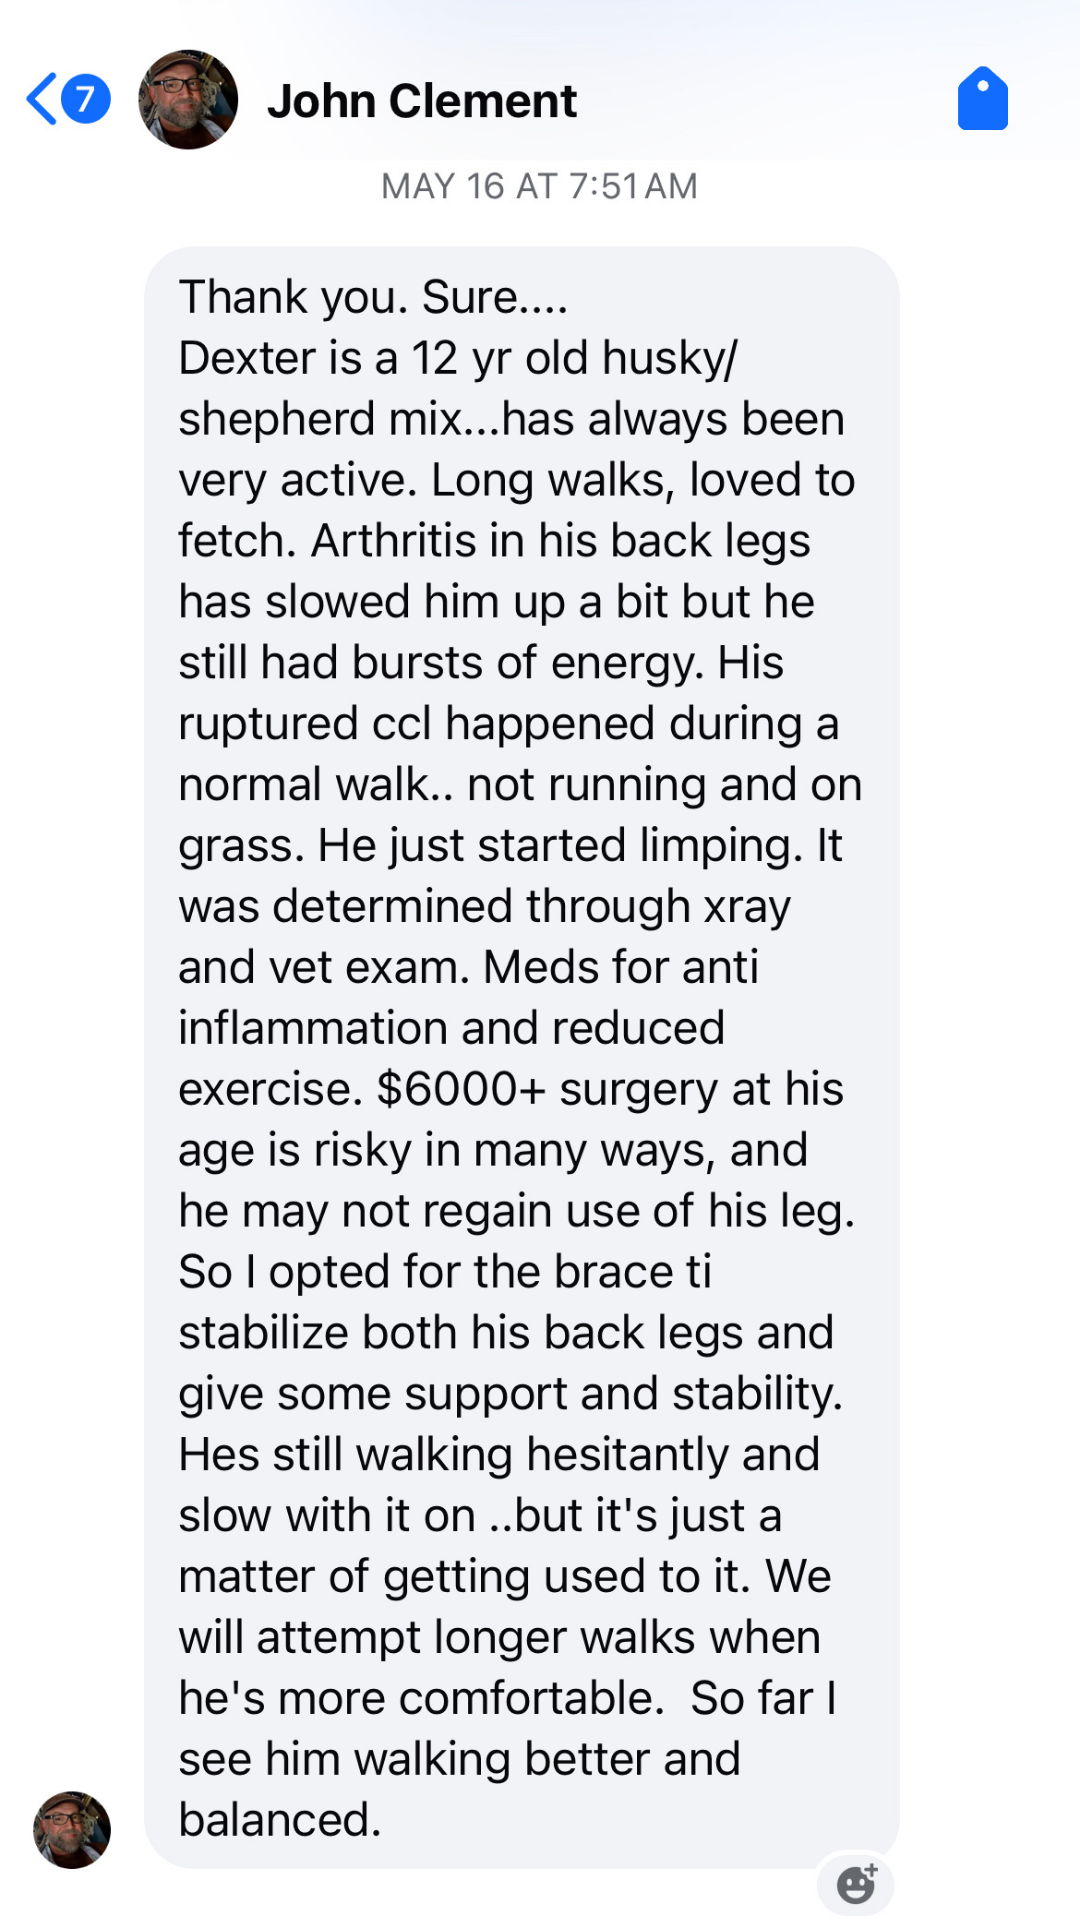The image size is (1080, 1920).
Task: Tap the "was determined through xray" line
Action: pos(484,906)
